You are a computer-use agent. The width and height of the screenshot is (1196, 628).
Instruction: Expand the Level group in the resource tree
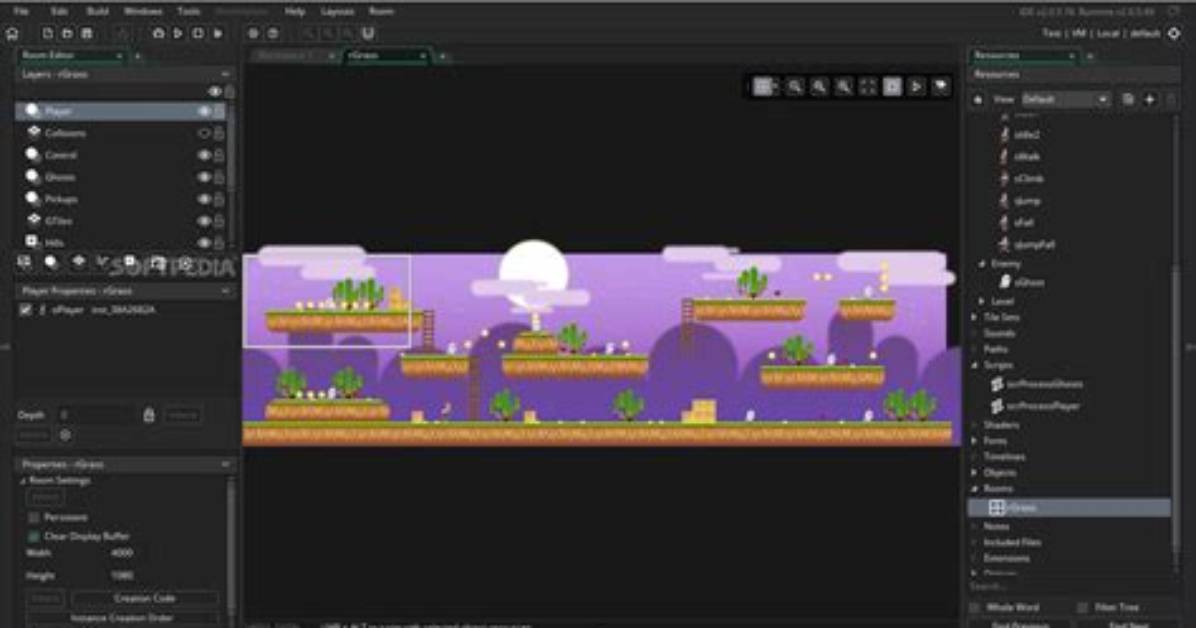tap(982, 301)
